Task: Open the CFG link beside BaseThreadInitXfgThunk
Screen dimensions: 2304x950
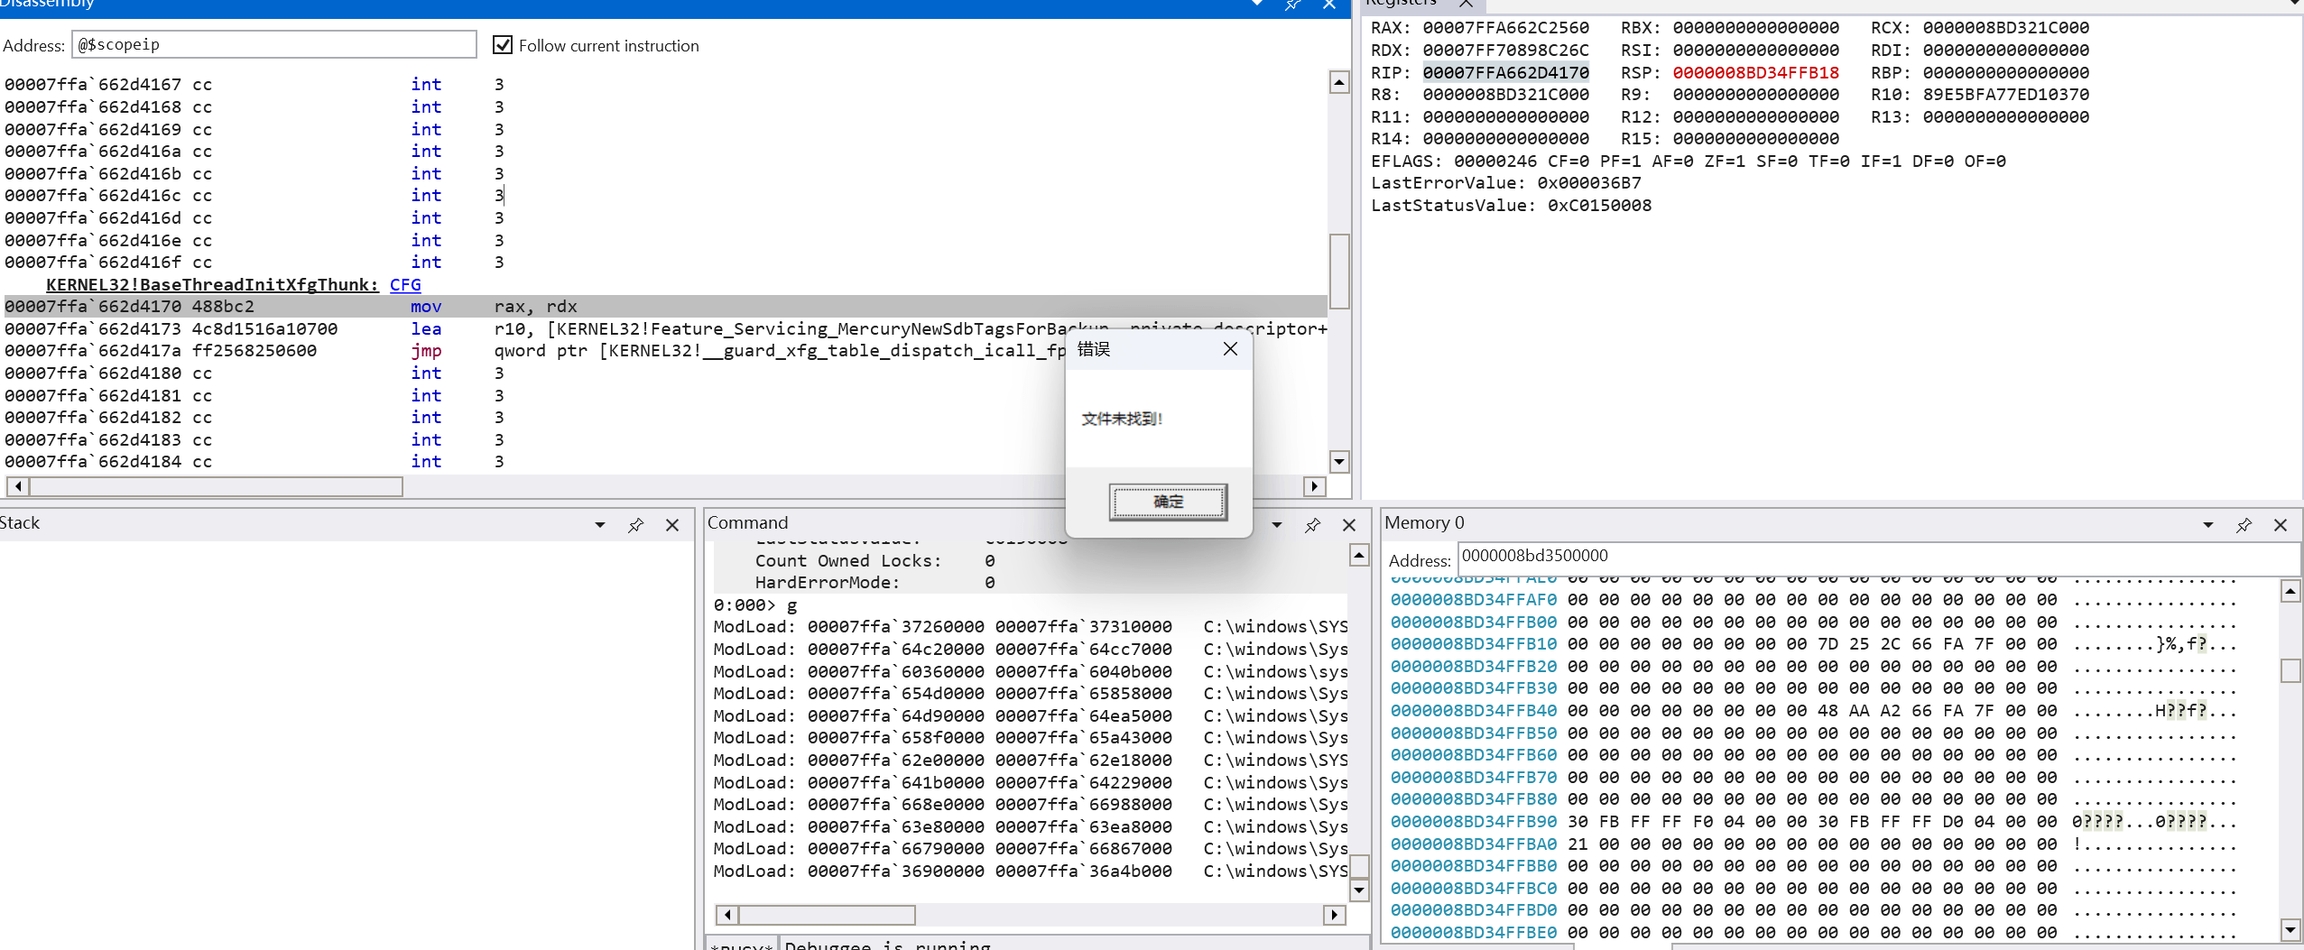Action: pos(405,285)
